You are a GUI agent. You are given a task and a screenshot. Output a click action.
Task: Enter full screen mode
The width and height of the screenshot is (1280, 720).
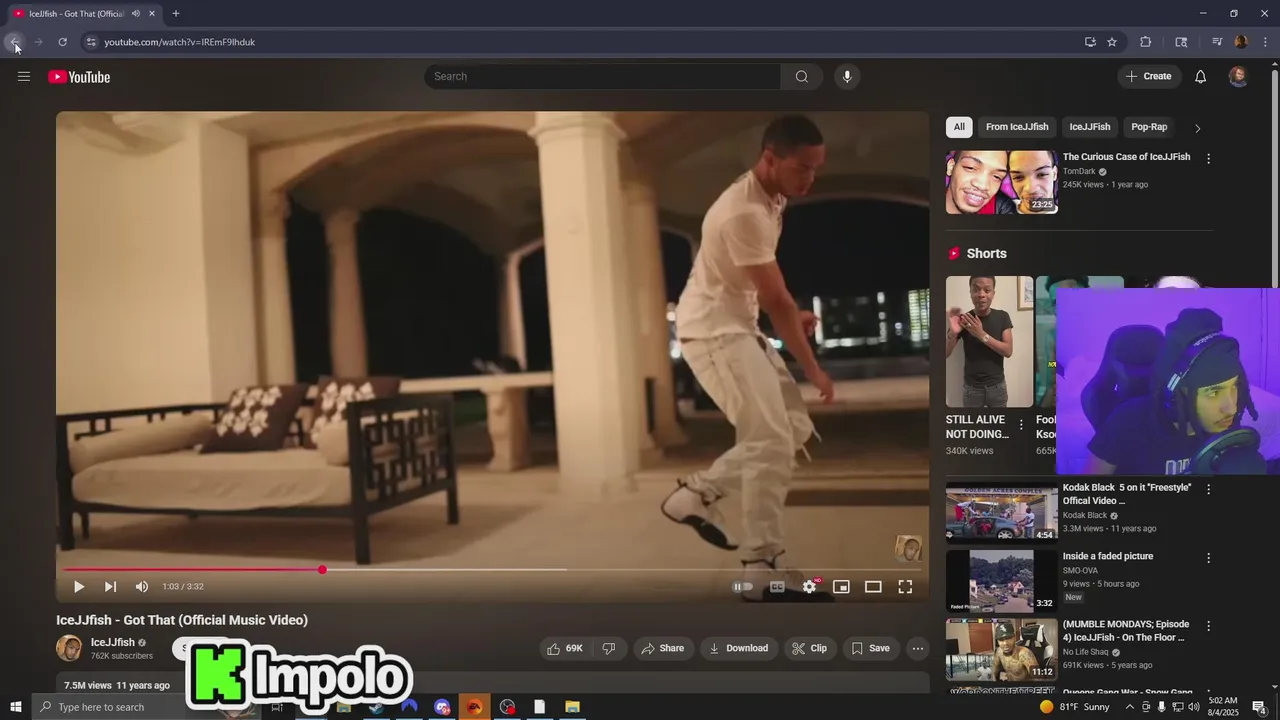905,587
